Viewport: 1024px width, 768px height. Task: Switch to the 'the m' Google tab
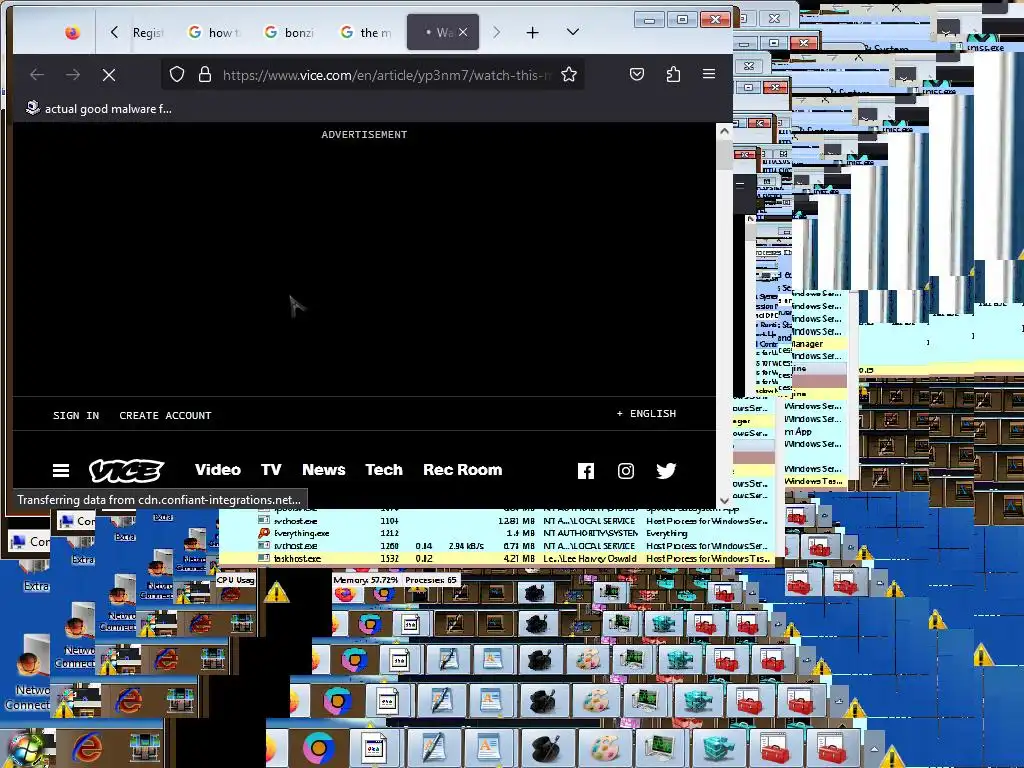(x=366, y=32)
